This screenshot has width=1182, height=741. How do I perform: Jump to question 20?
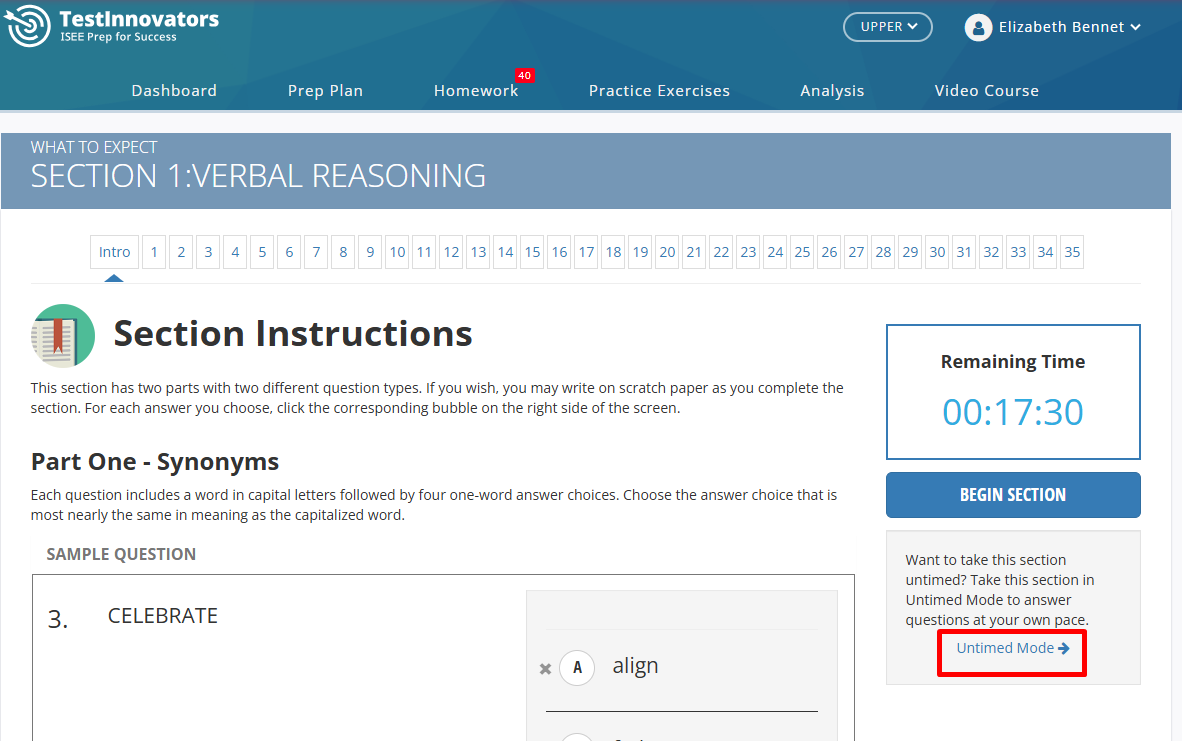tap(668, 252)
